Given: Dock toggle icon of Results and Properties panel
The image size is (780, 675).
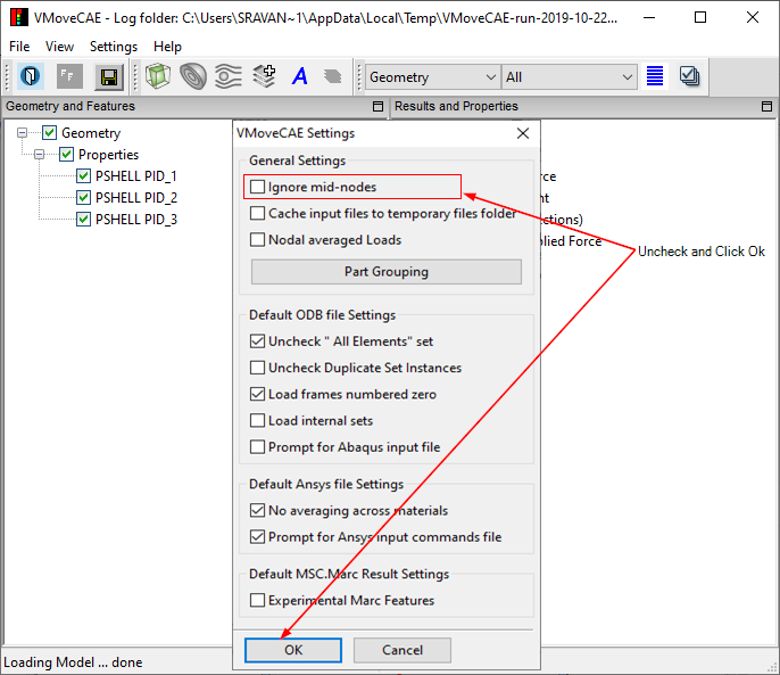Looking at the screenshot, I should point(767,106).
